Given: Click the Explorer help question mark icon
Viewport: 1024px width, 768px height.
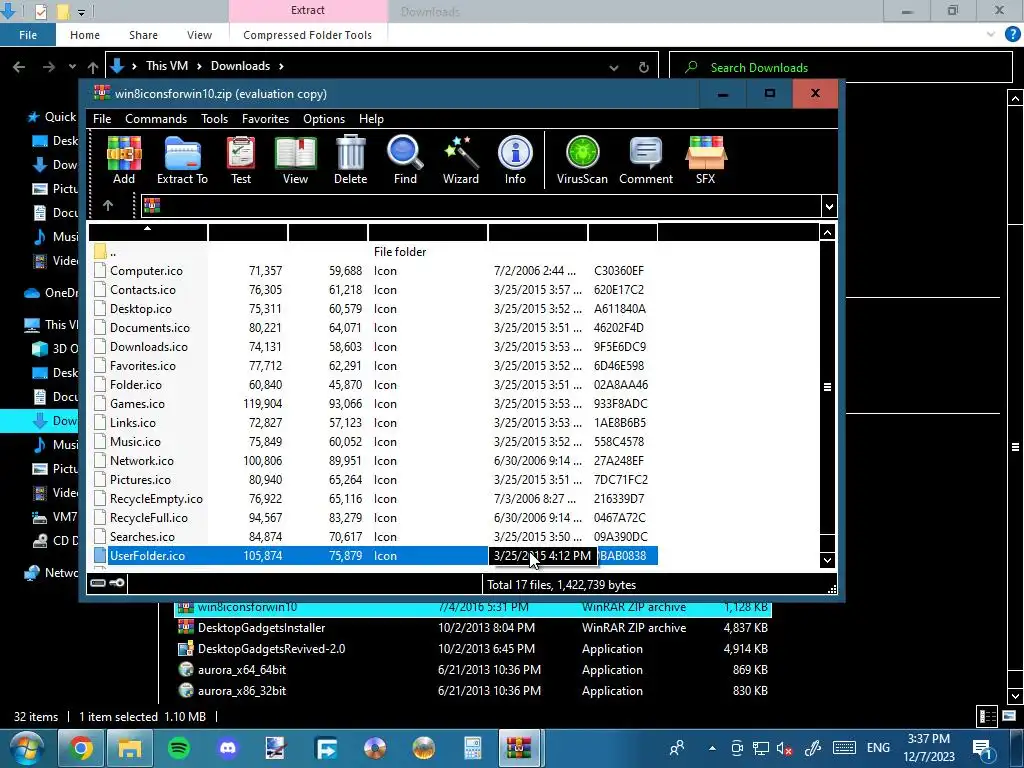Looking at the screenshot, I should click(1012, 35).
